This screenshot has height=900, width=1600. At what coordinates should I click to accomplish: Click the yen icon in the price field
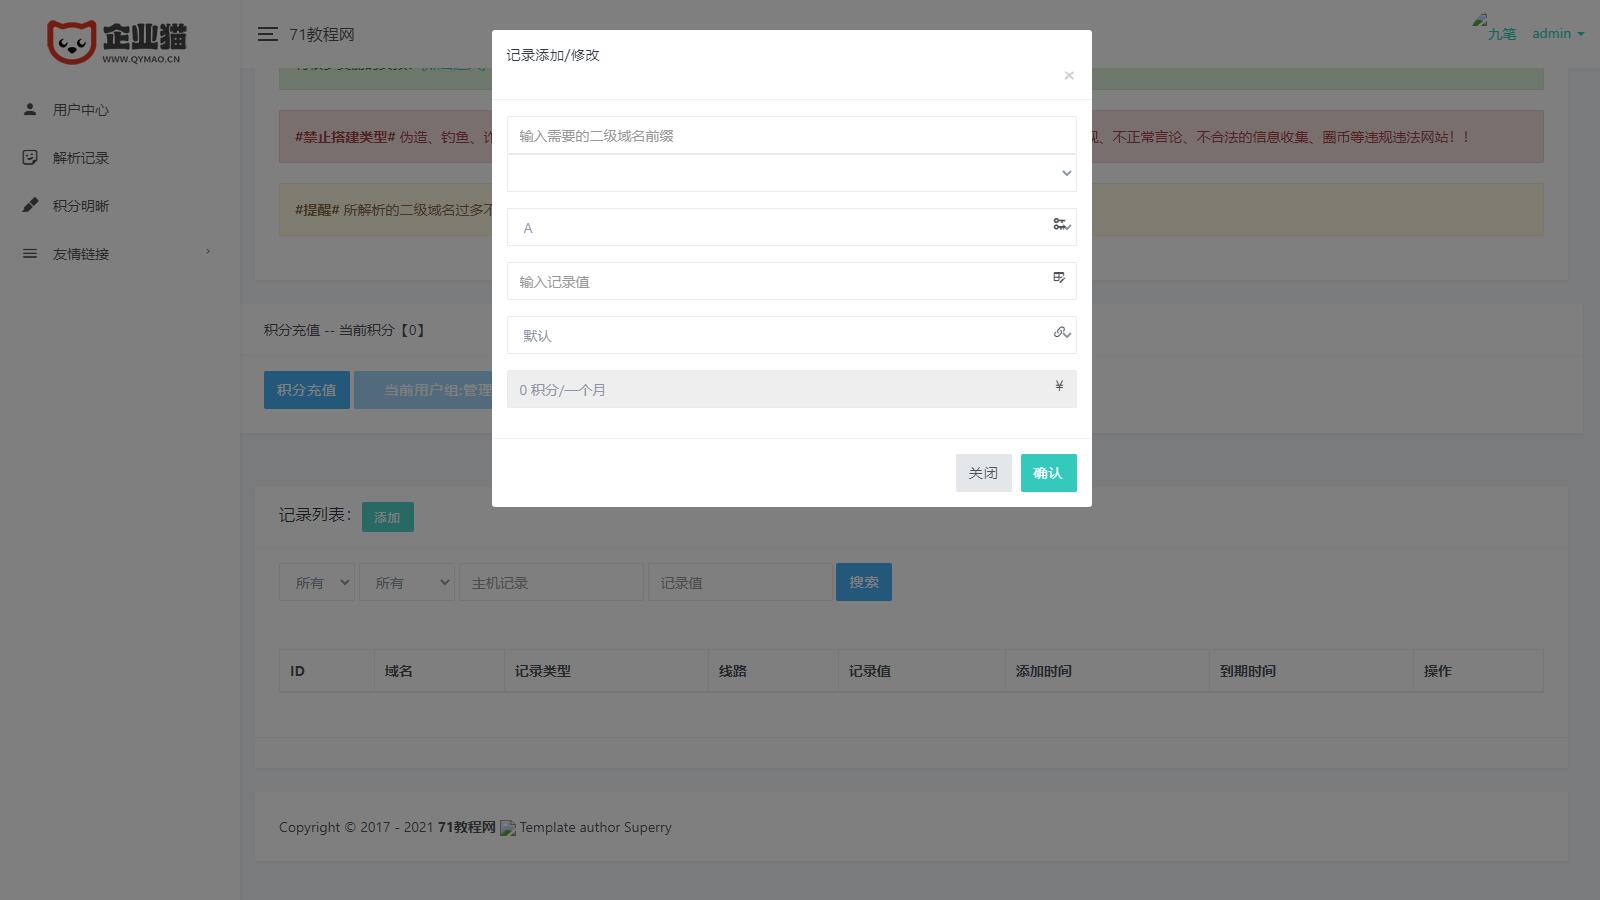pyautogui.click(x=1059, y=386)
